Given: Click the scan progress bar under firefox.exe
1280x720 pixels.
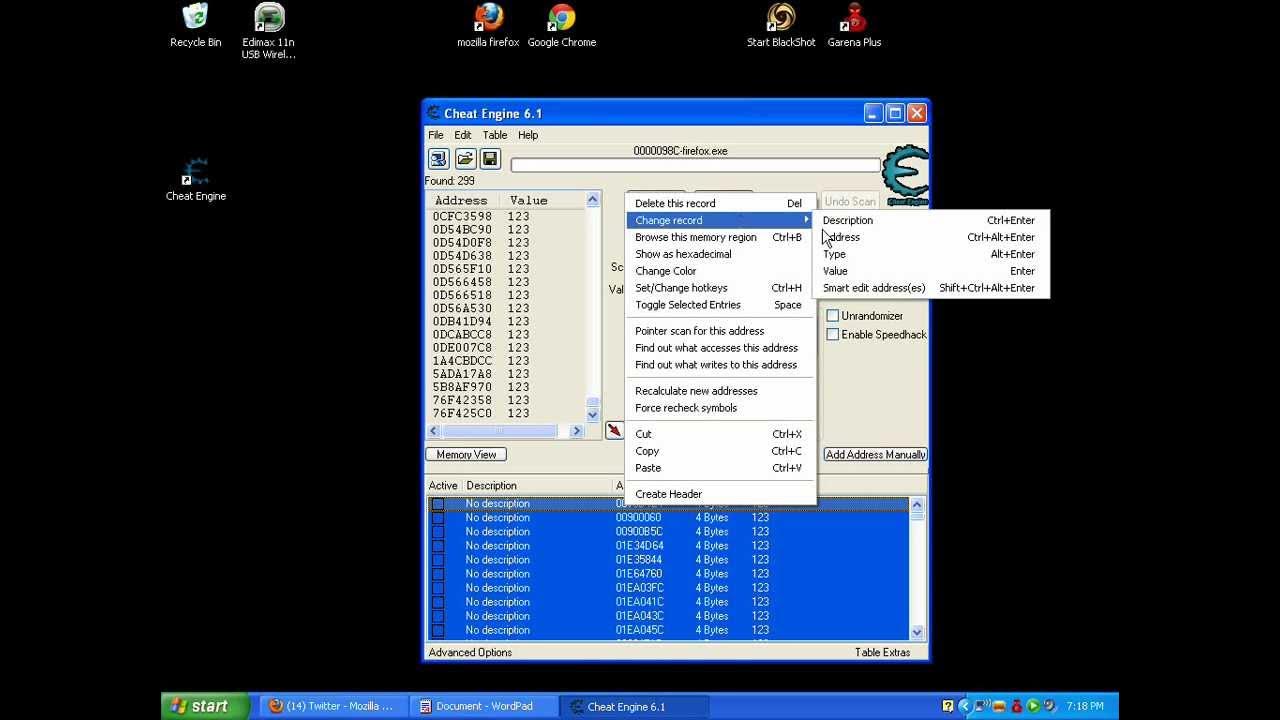Looking at the screenshot, I should pyautogui.click(x=695, y=165).
